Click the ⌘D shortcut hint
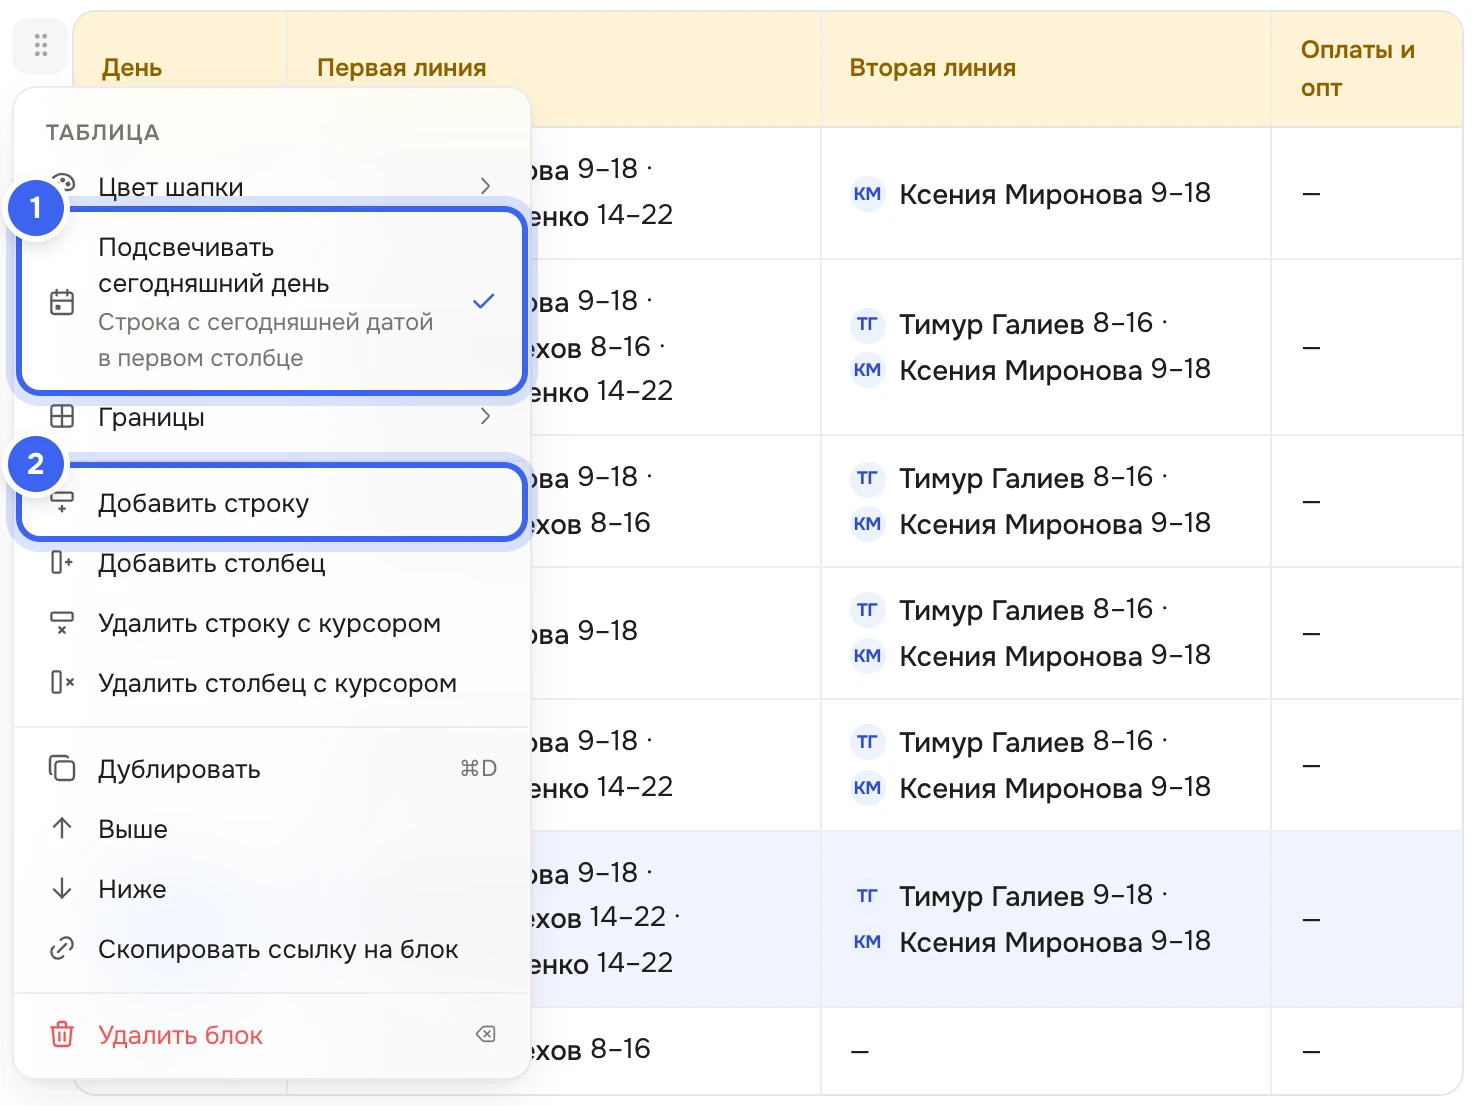The height and width of the screenshot is (1106, 1474). point(479,768)
